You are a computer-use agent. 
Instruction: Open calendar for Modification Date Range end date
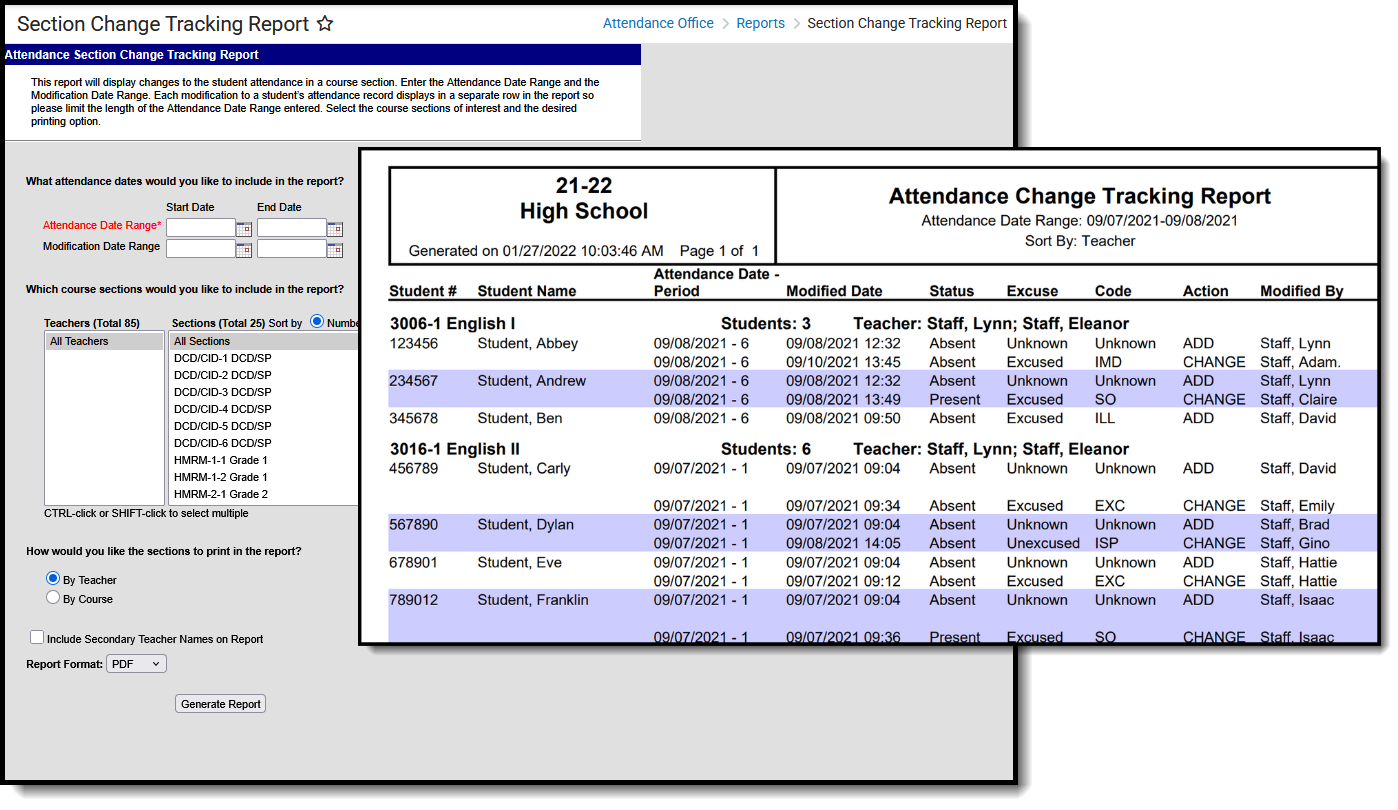335,249
